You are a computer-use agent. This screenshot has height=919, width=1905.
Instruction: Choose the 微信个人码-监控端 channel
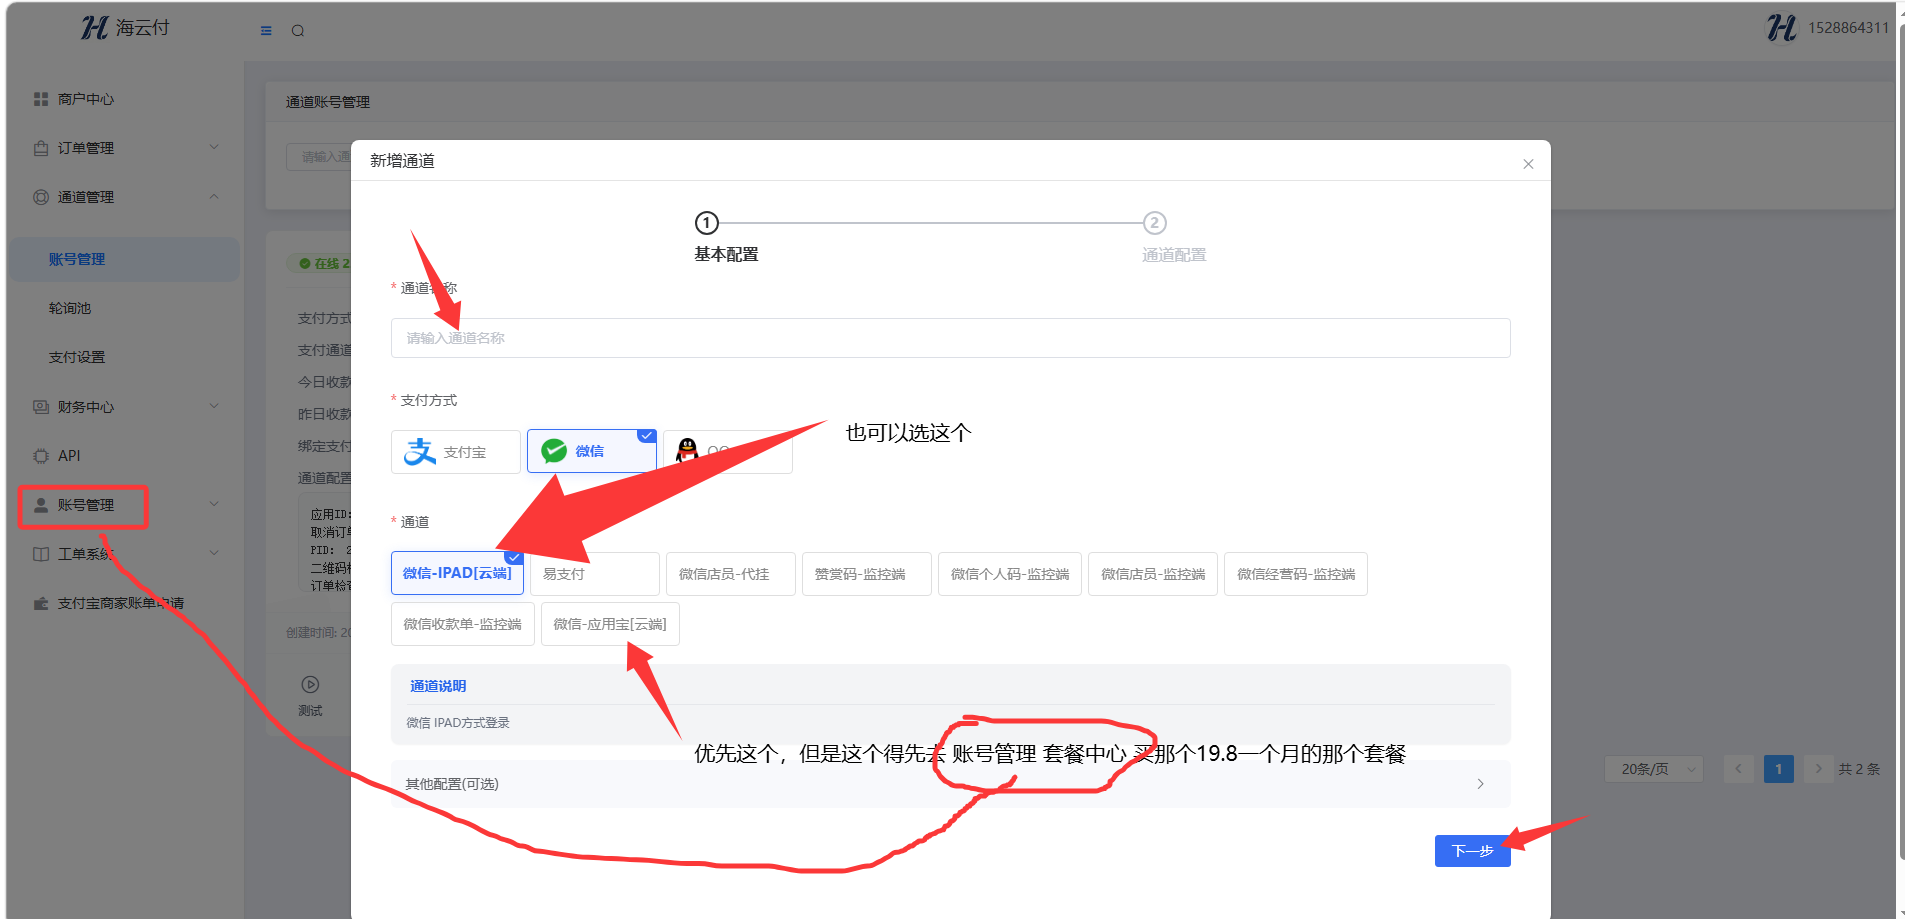point(1010,574)
